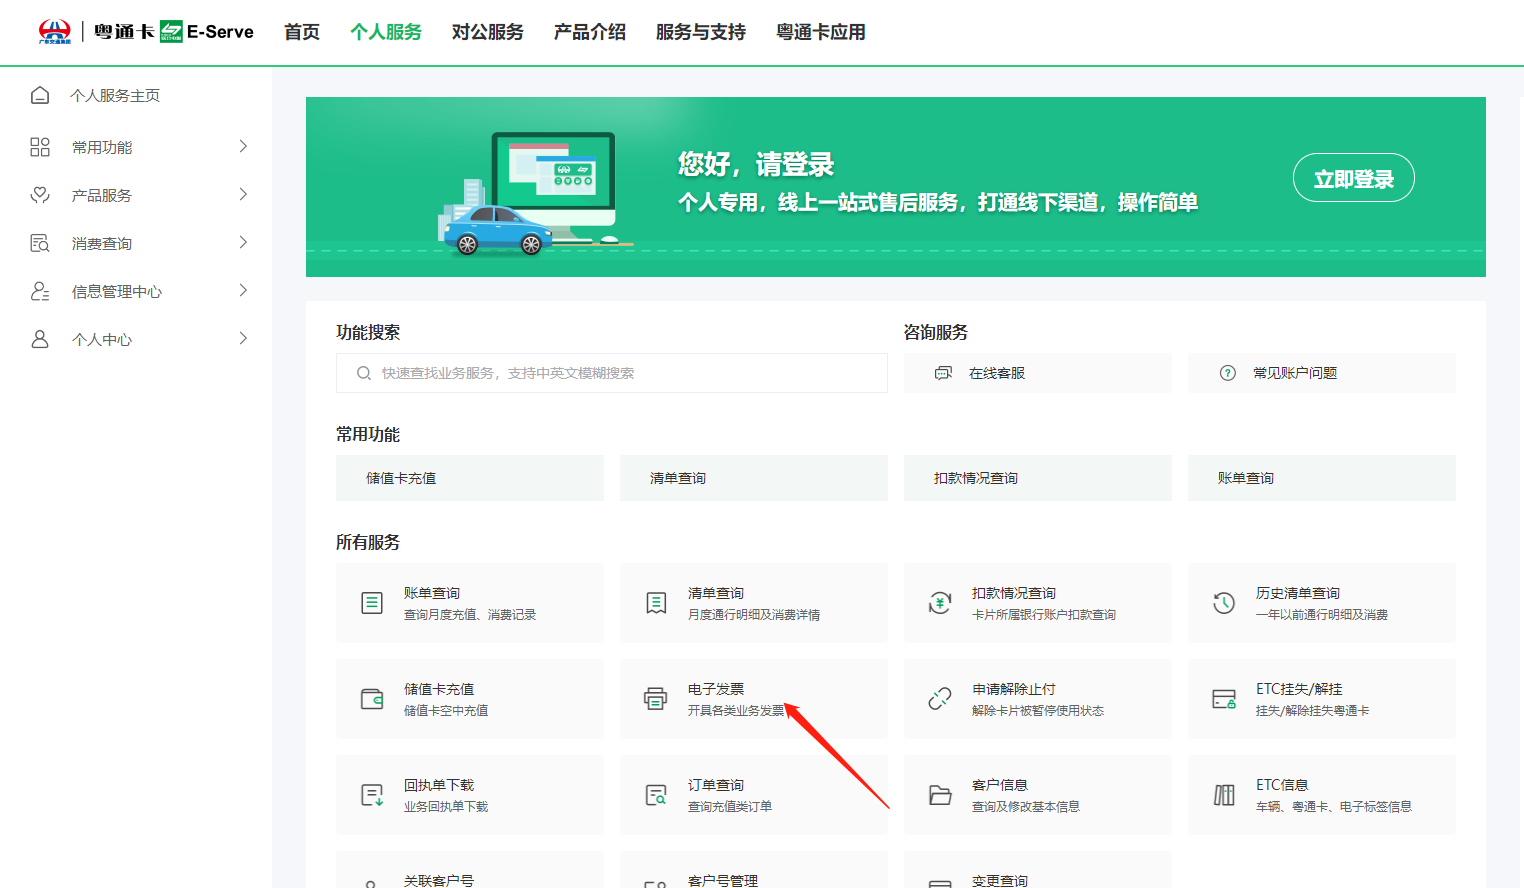Click the 个人服务主页 home icon
Screen dimensions: 1524x888
point(40,95)
